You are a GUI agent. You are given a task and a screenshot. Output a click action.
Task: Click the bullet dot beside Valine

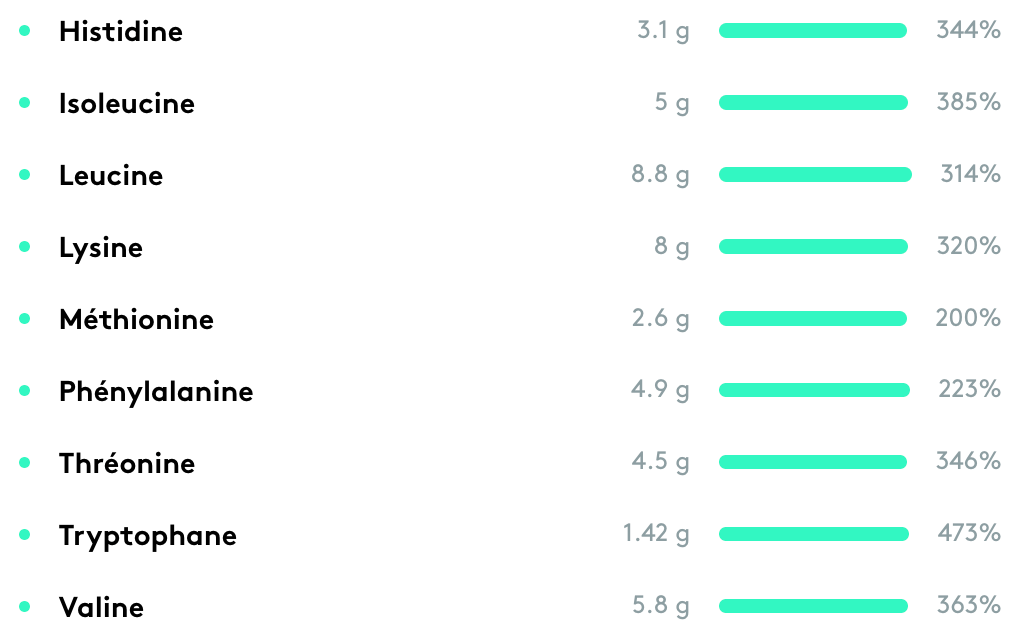24,607
